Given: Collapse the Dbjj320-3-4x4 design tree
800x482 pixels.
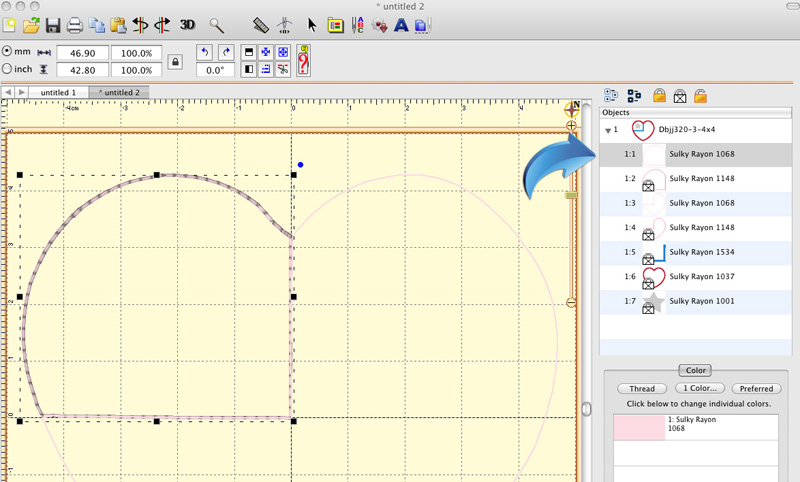Looking at the screenshot, I should click(608, 131).
